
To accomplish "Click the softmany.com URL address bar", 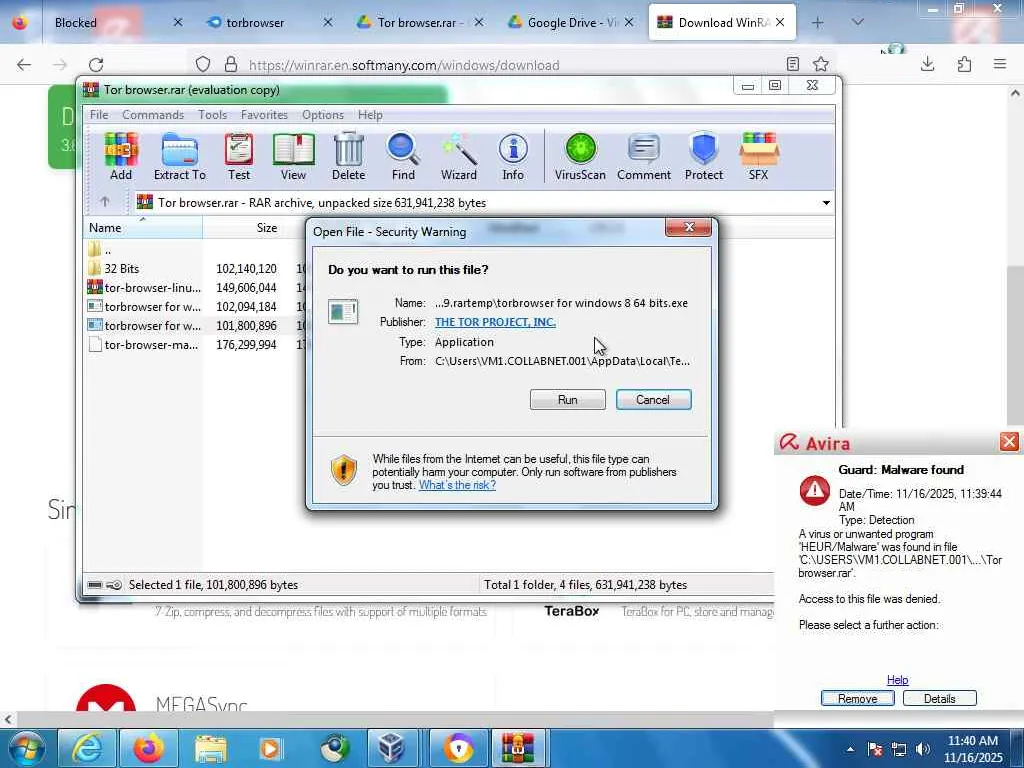I will pos(509,65).
